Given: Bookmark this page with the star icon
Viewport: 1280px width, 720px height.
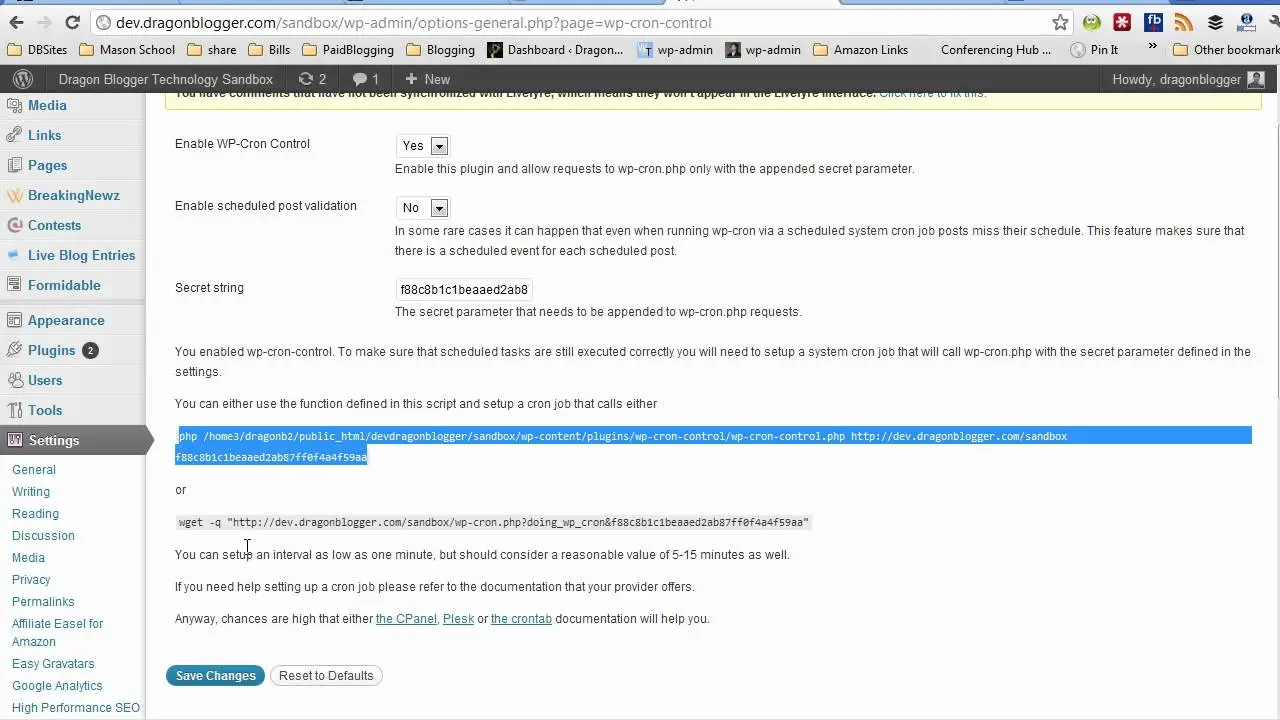Looking at the screenshot, I should tap(1060, 22).
